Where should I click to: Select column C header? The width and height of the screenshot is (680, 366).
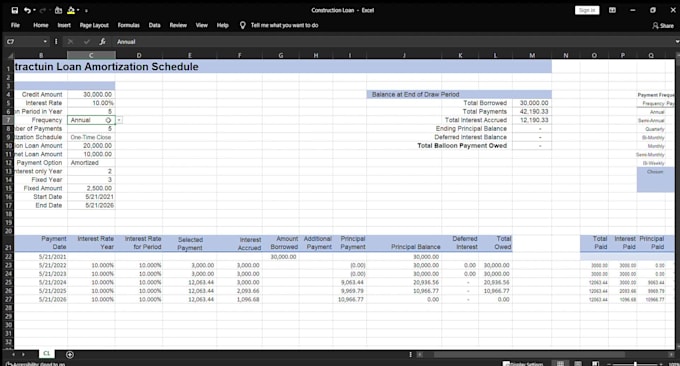click(91, 56)
